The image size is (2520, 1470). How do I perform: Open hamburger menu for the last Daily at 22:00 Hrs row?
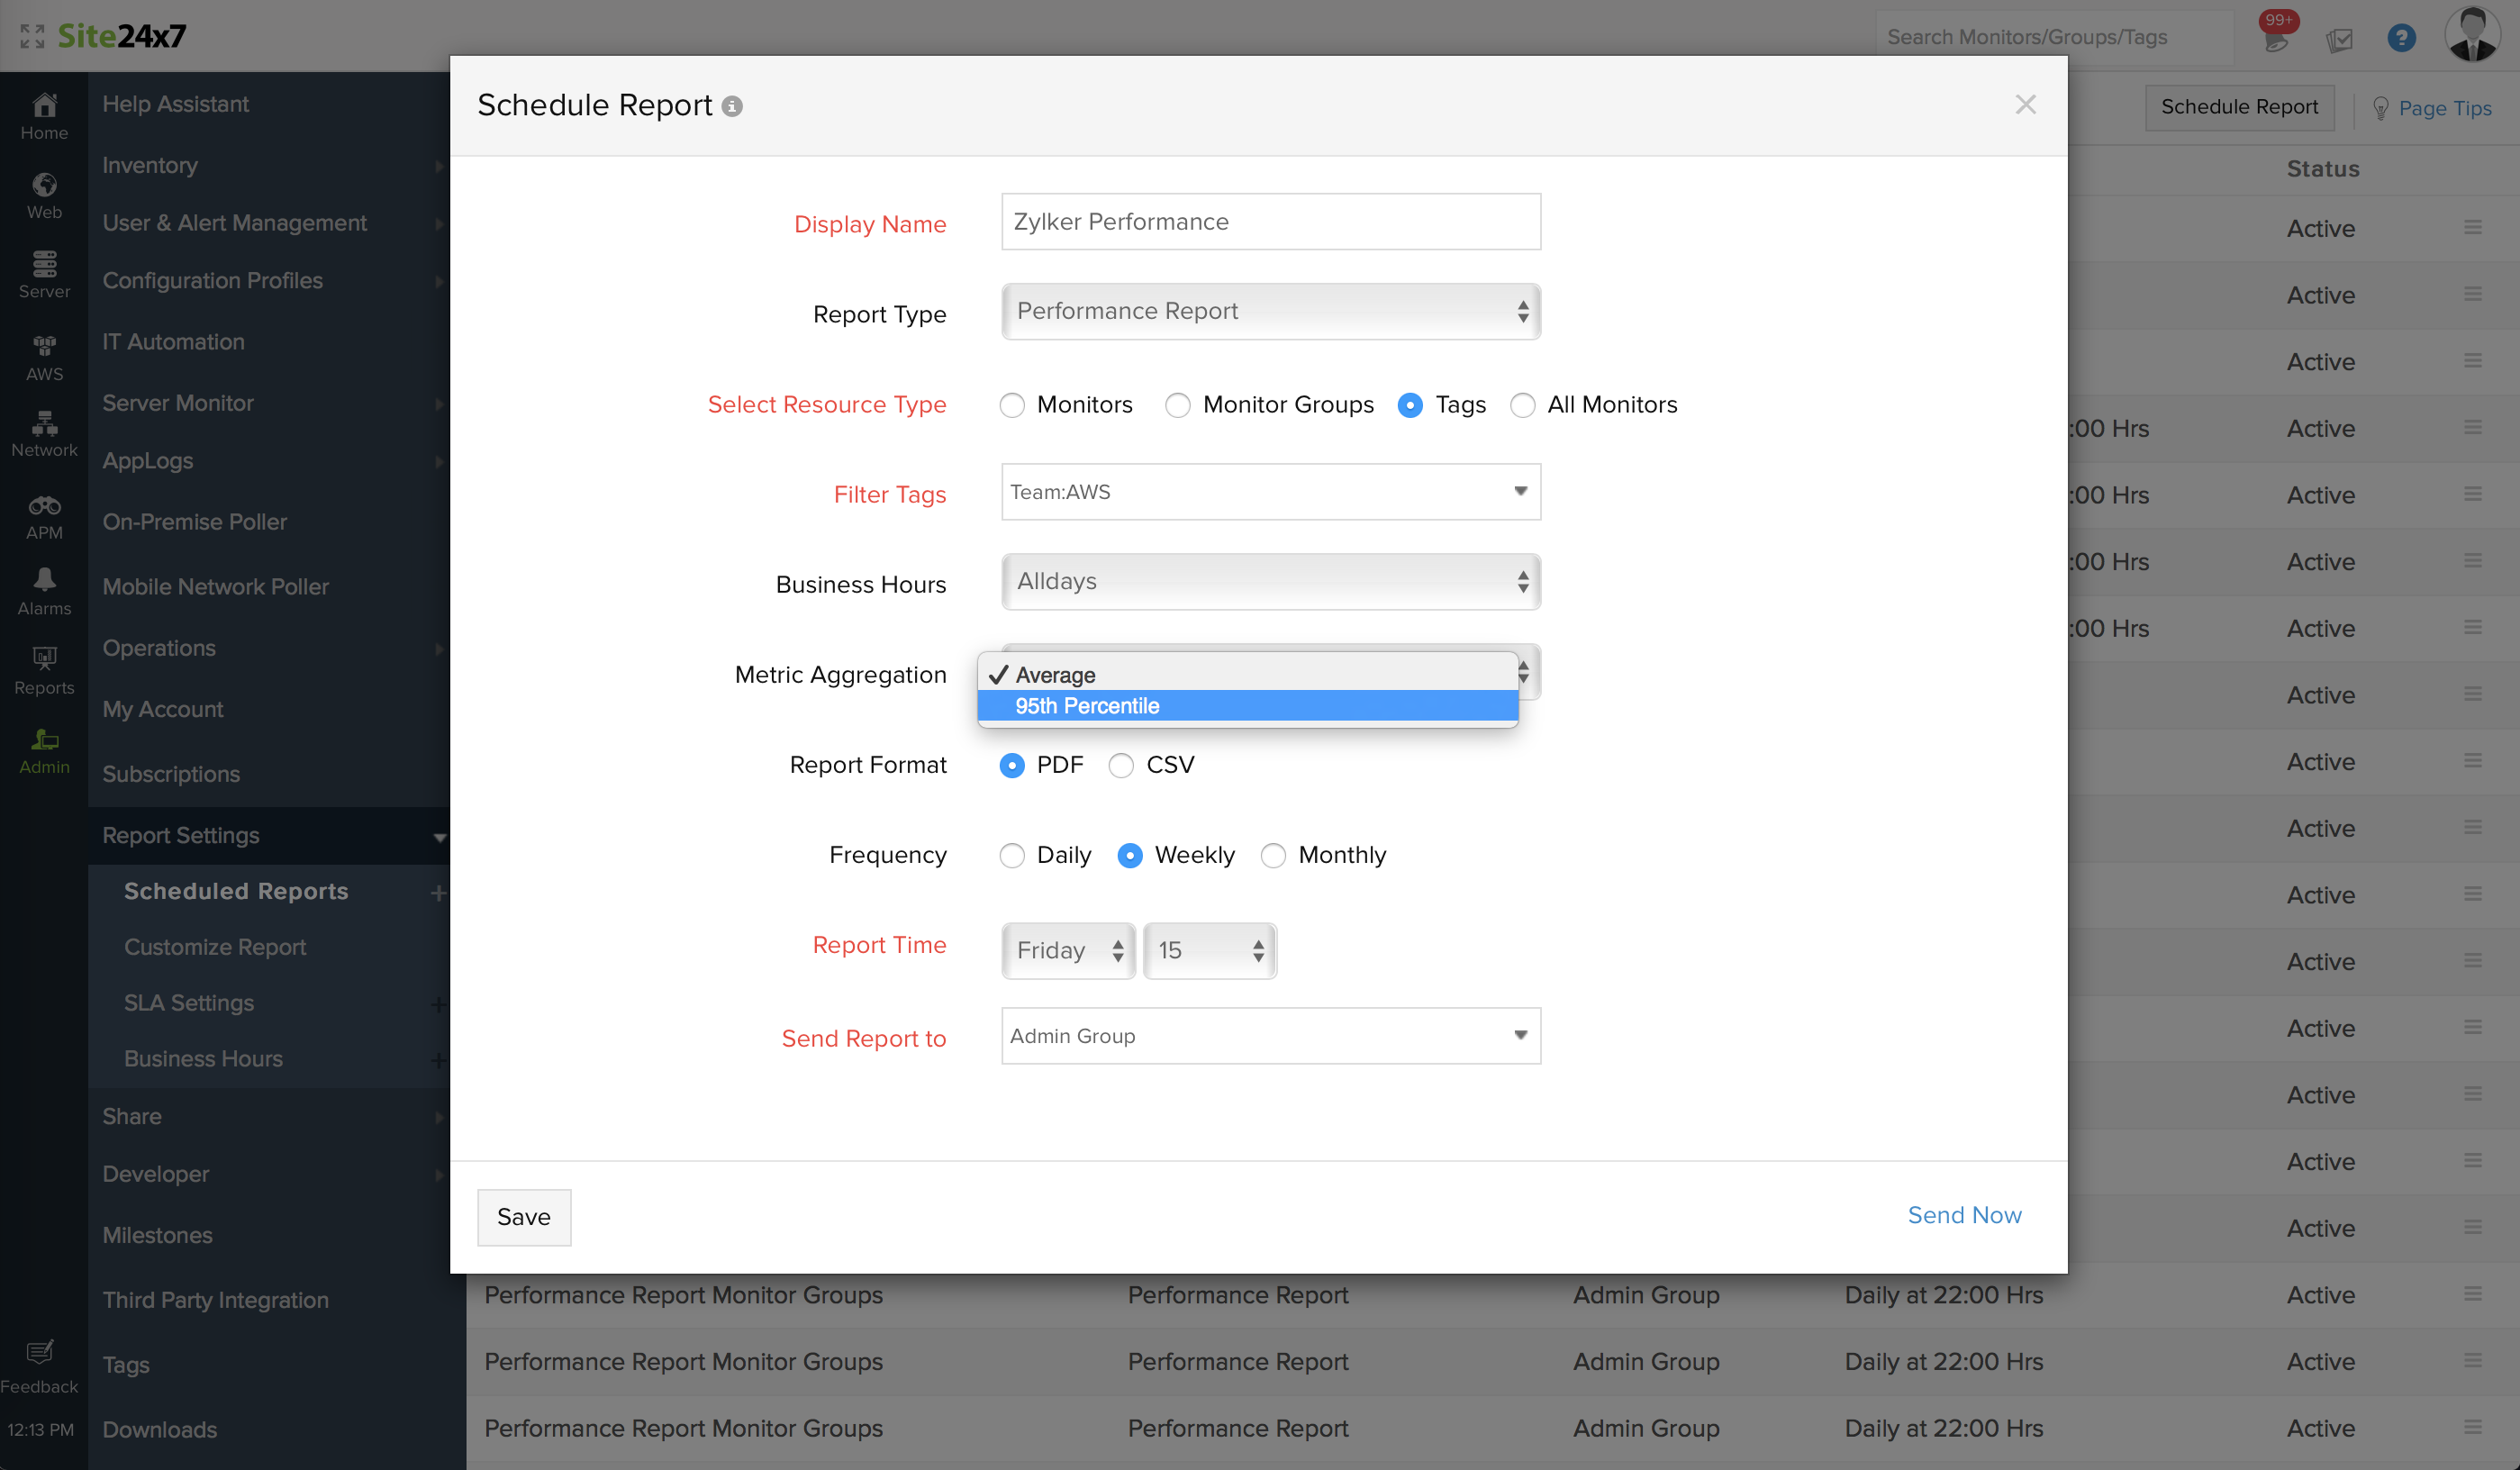pyautogui.click(x=2472, y=1427)
